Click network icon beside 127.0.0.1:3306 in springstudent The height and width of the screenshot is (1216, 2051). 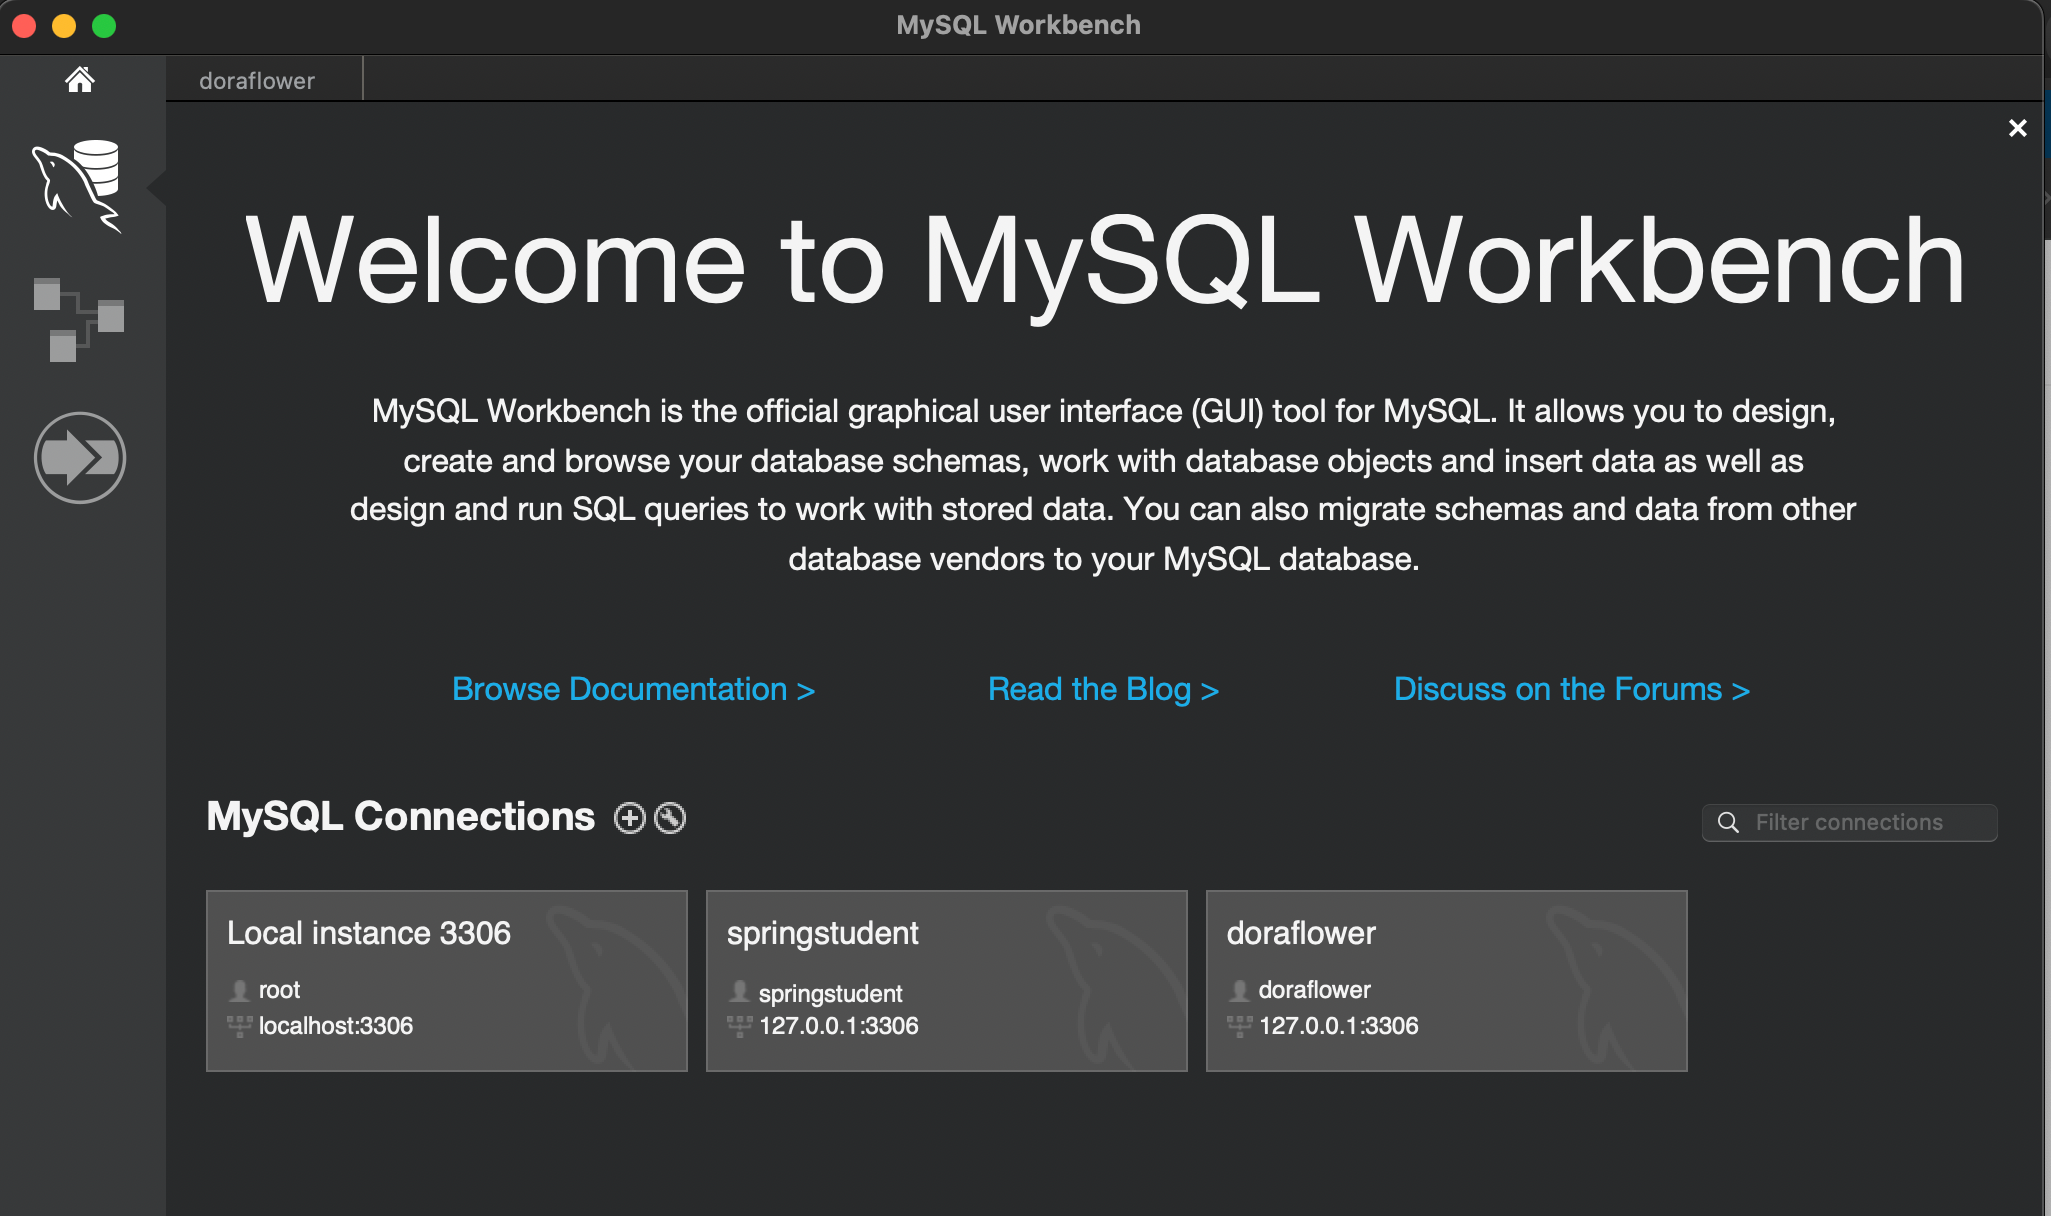point(739,1026)
